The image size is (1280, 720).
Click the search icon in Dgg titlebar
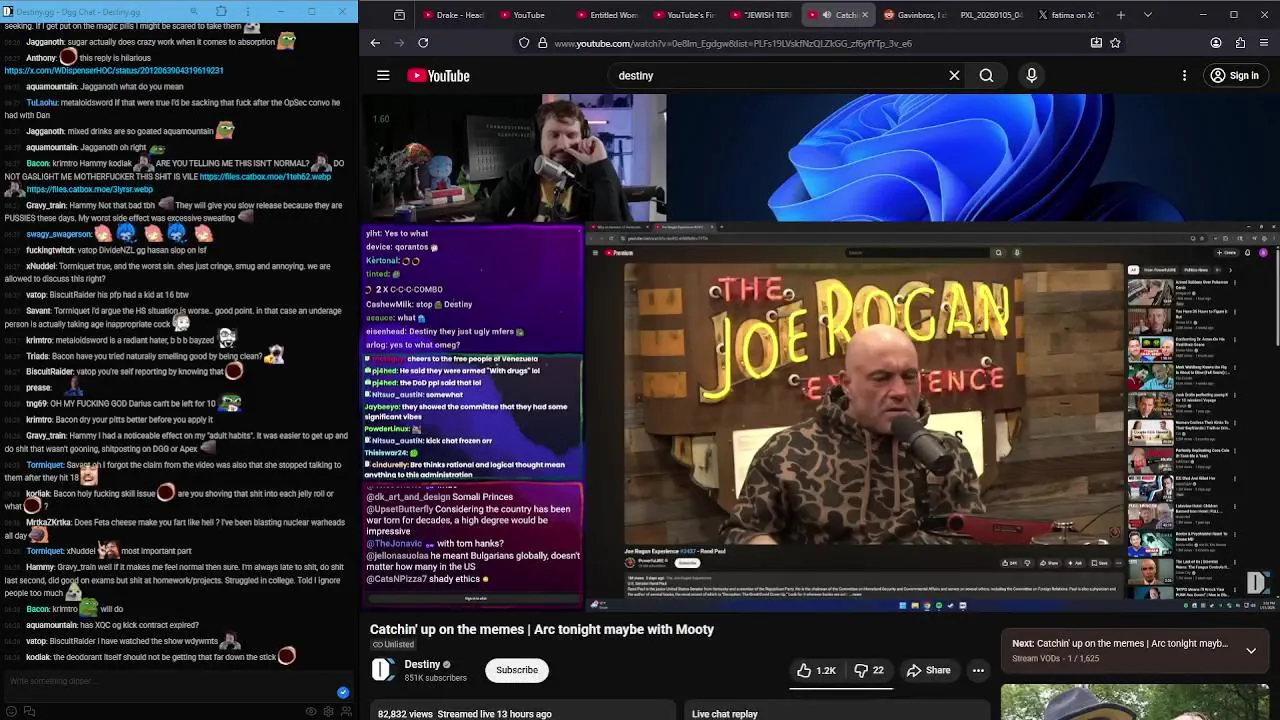[x=196, y=12]
